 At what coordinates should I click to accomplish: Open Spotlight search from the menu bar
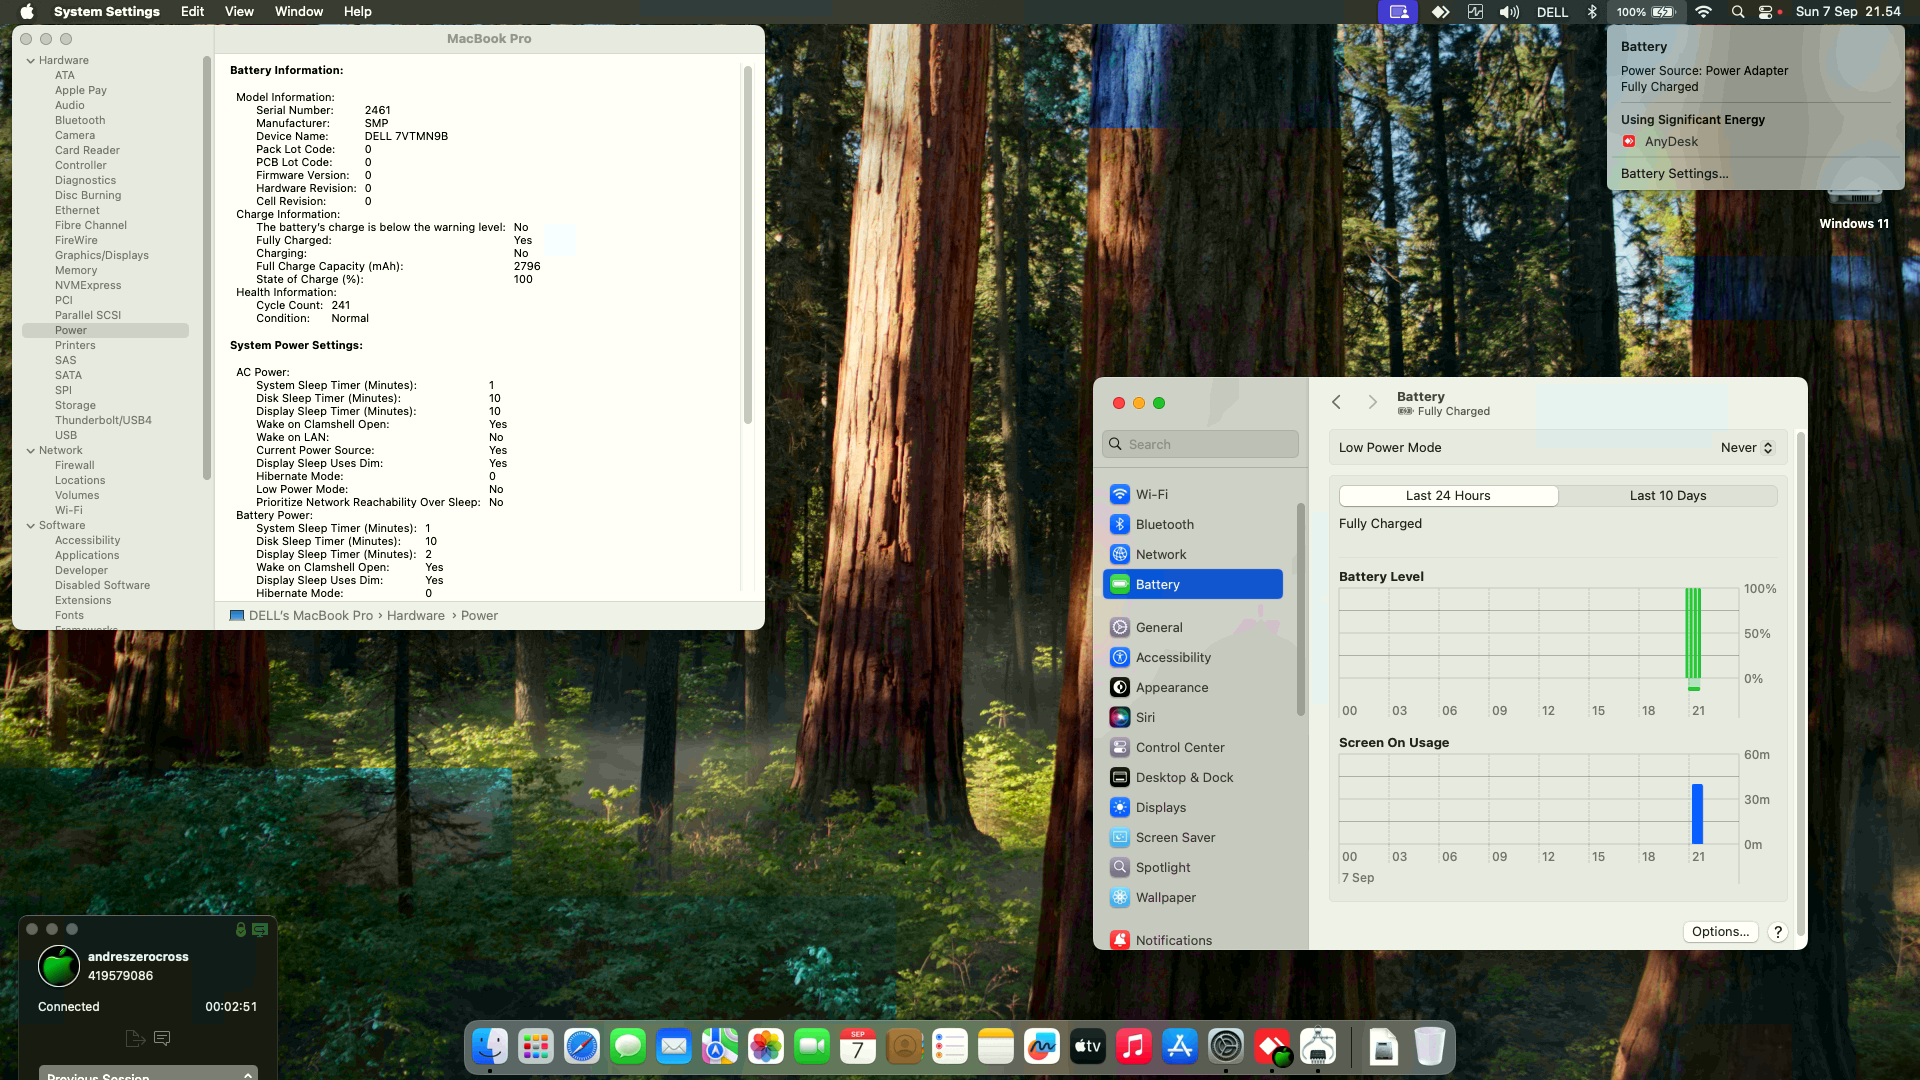1738,12
